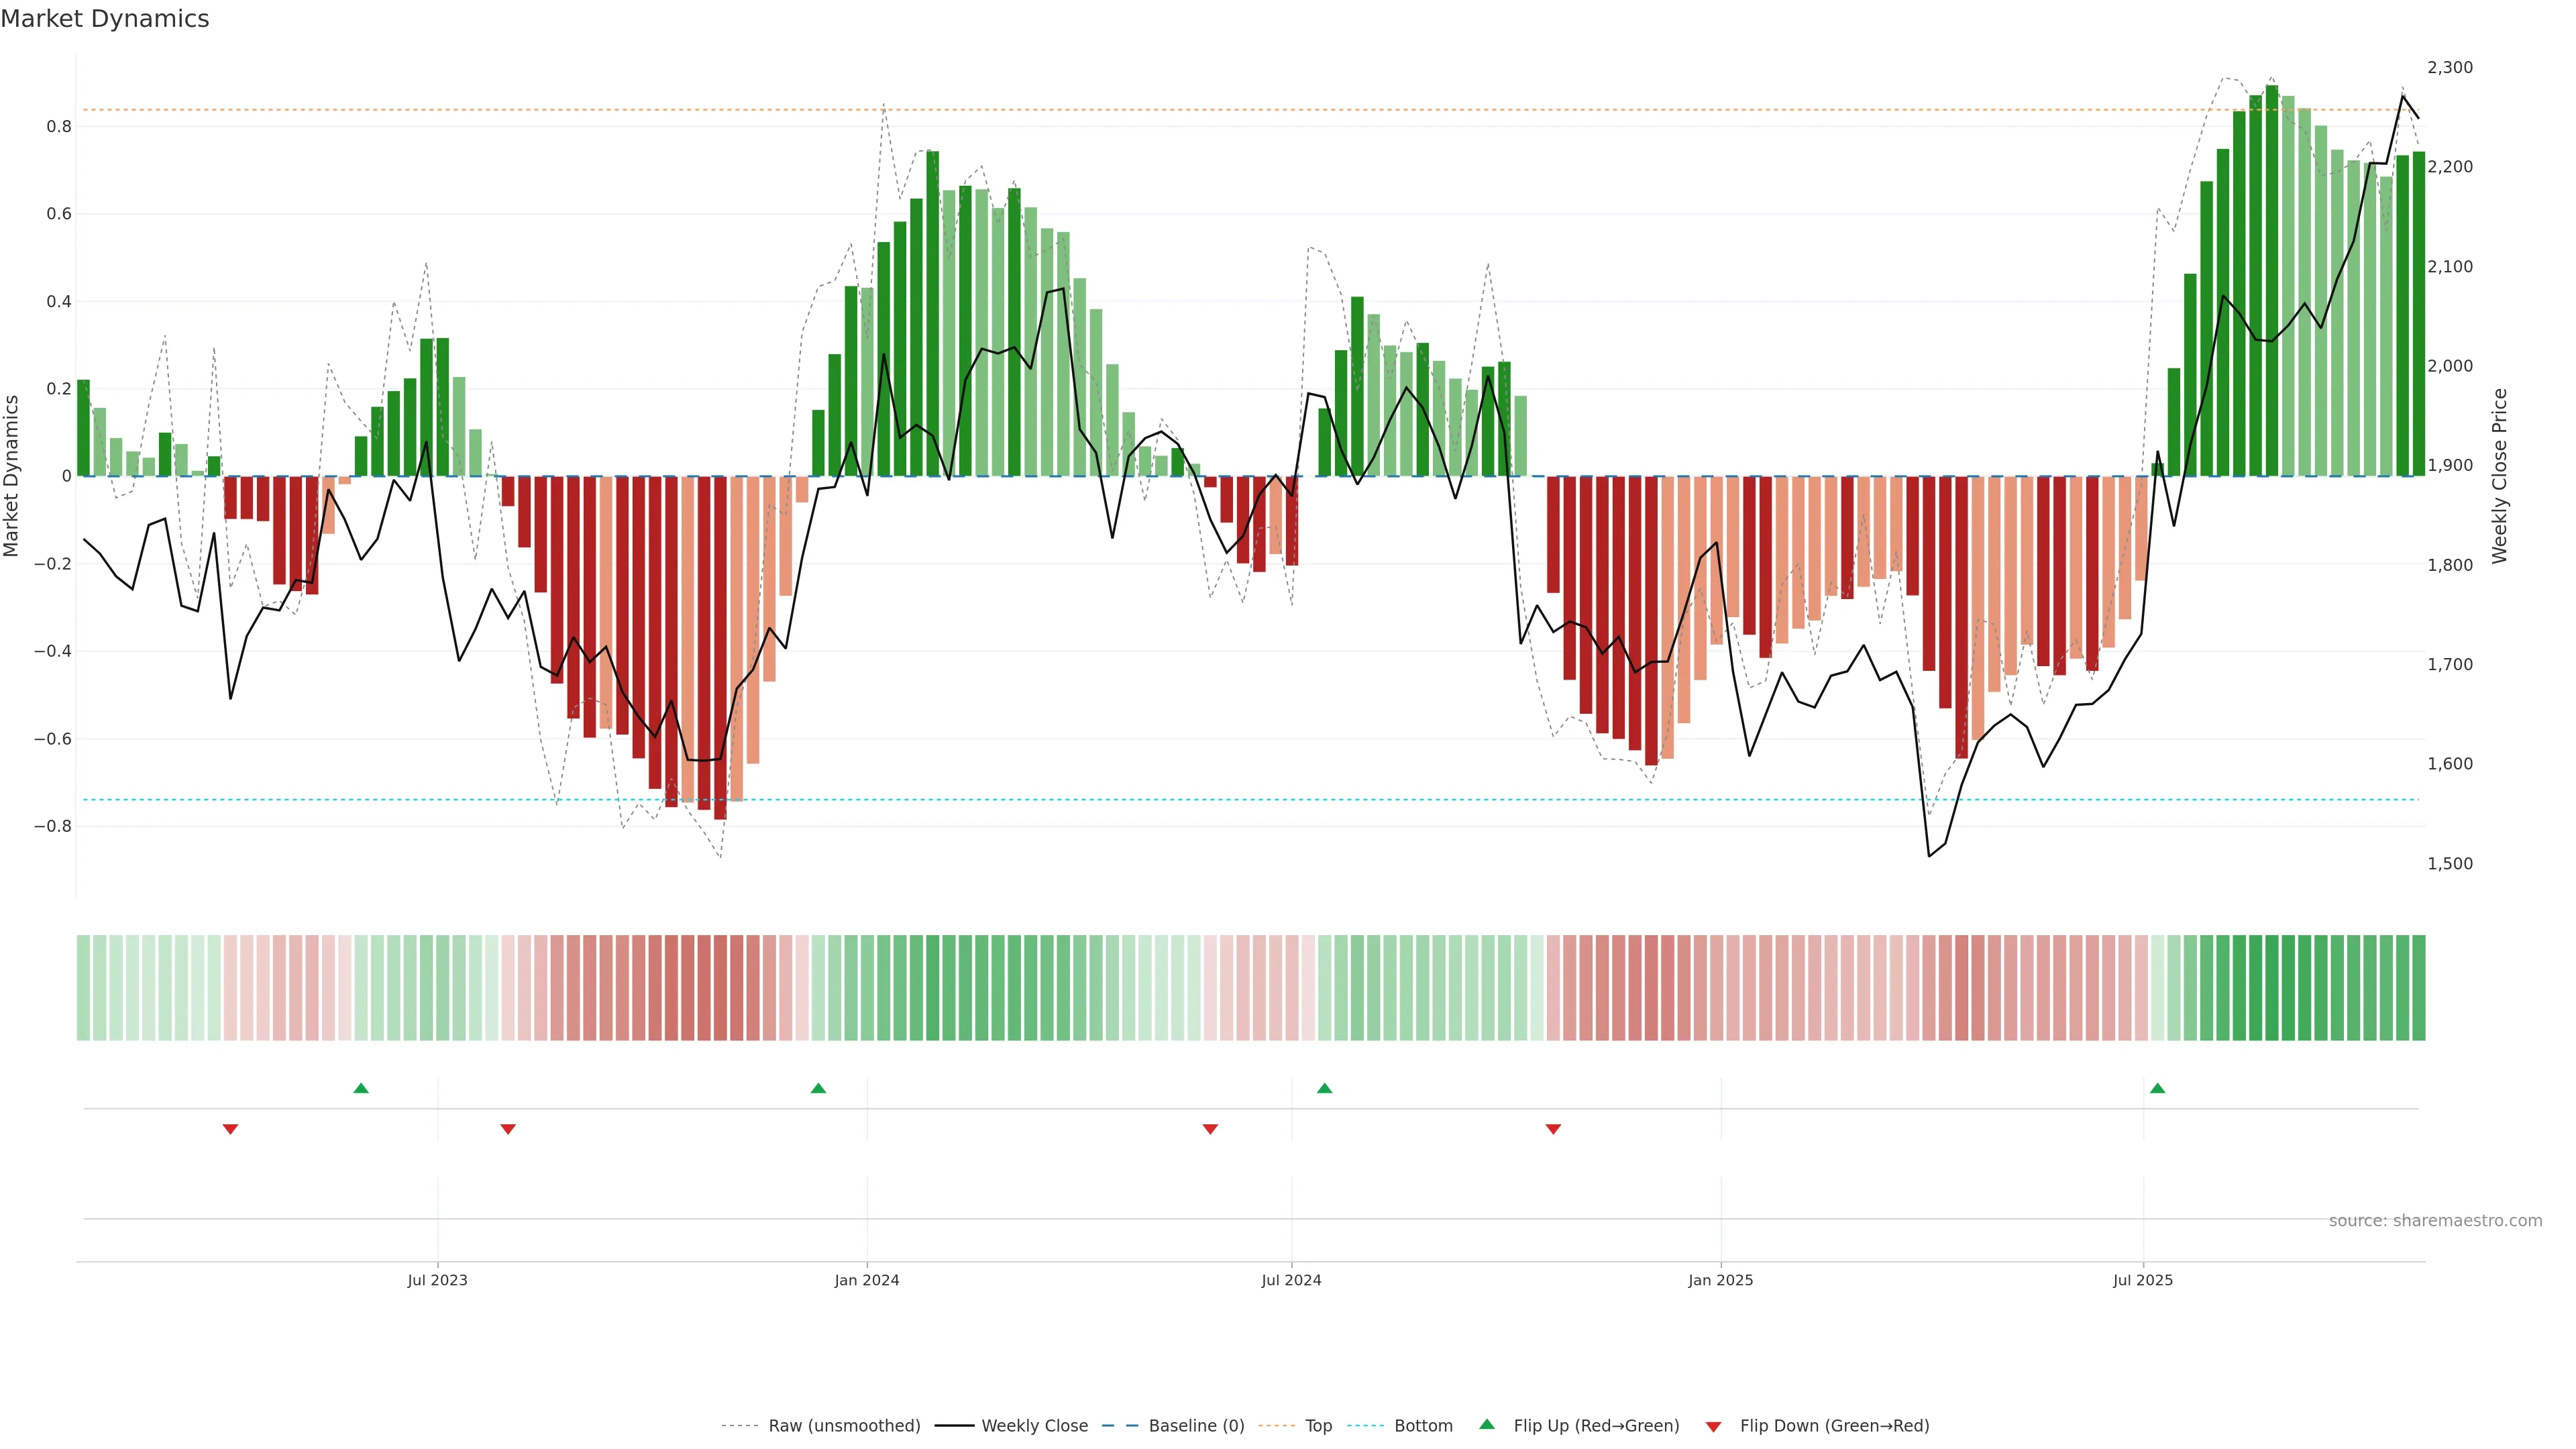This screenshot has width=2576, height=1449.
Task: Click the Jan 2025 axis label
Action: [x=1720, y=1280]
